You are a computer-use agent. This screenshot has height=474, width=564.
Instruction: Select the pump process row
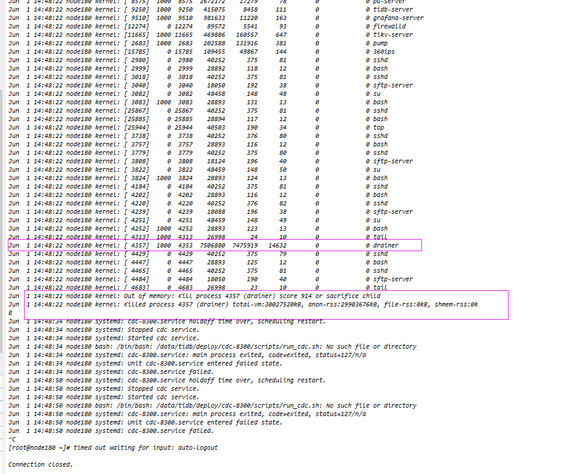click(198, 43)
